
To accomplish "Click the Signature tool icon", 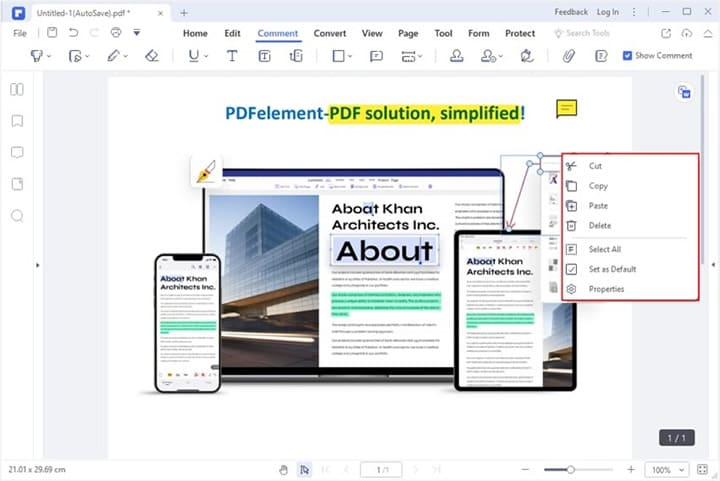I will [x=526, y=56].
